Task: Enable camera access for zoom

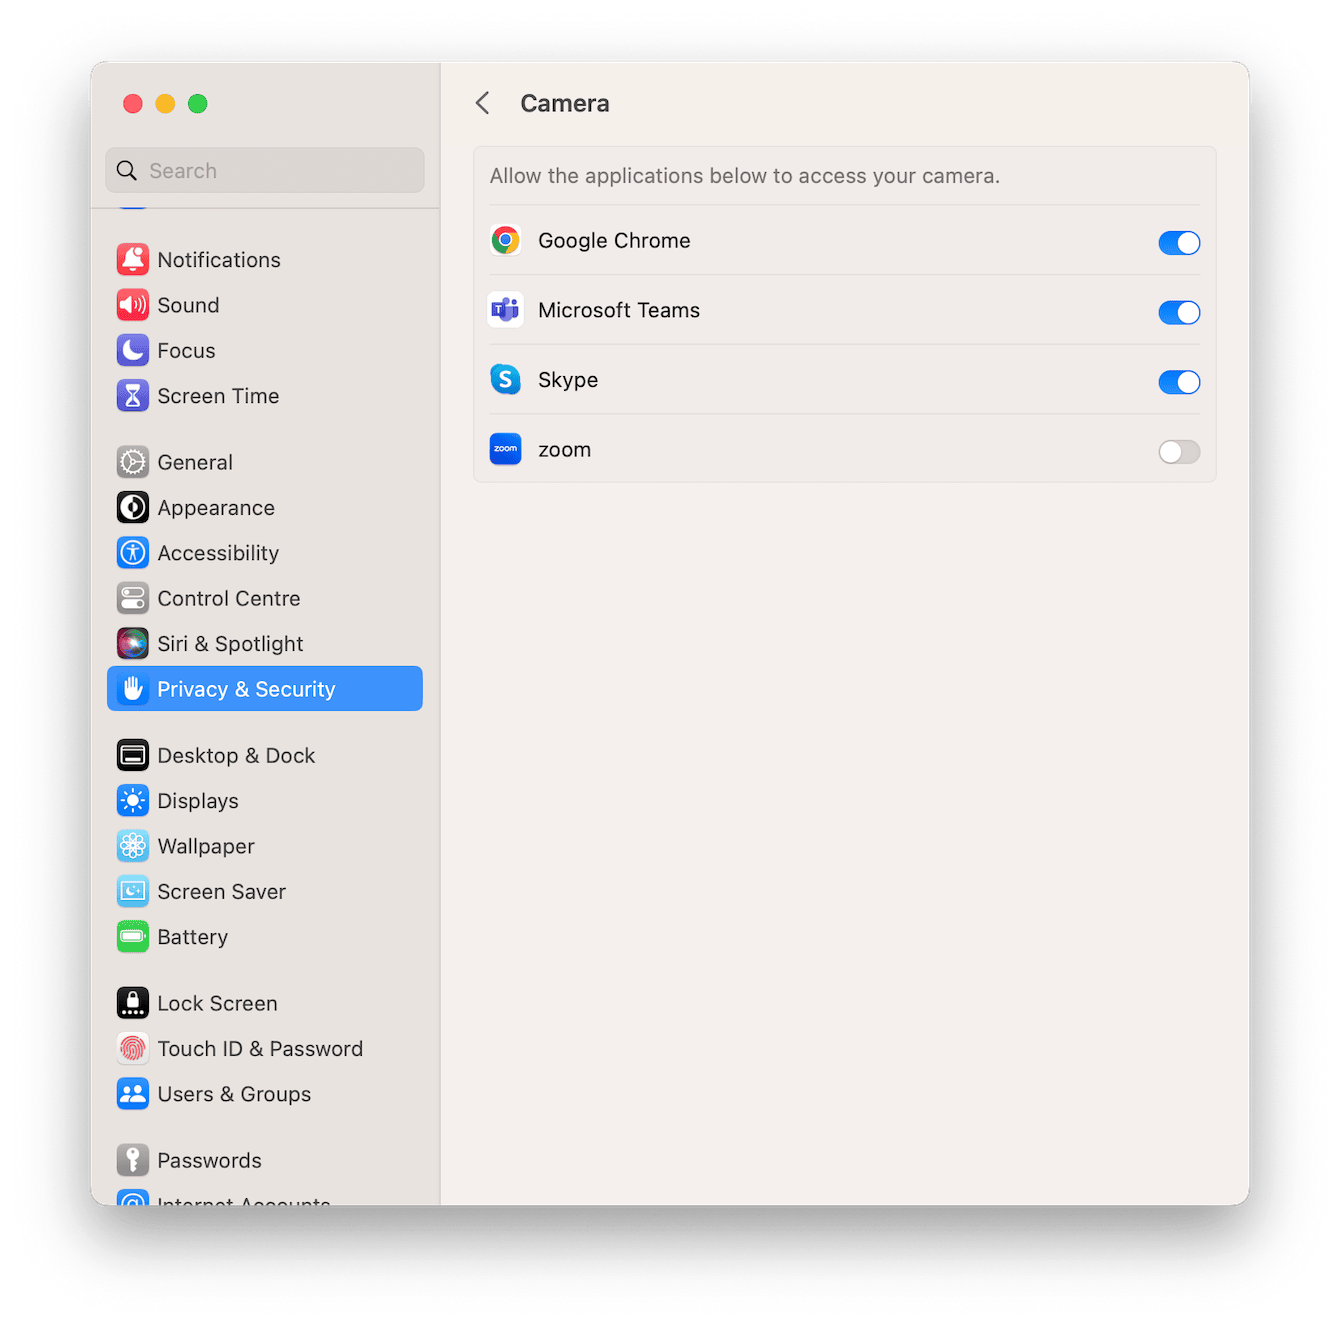Action: [x=1179, y=452]
